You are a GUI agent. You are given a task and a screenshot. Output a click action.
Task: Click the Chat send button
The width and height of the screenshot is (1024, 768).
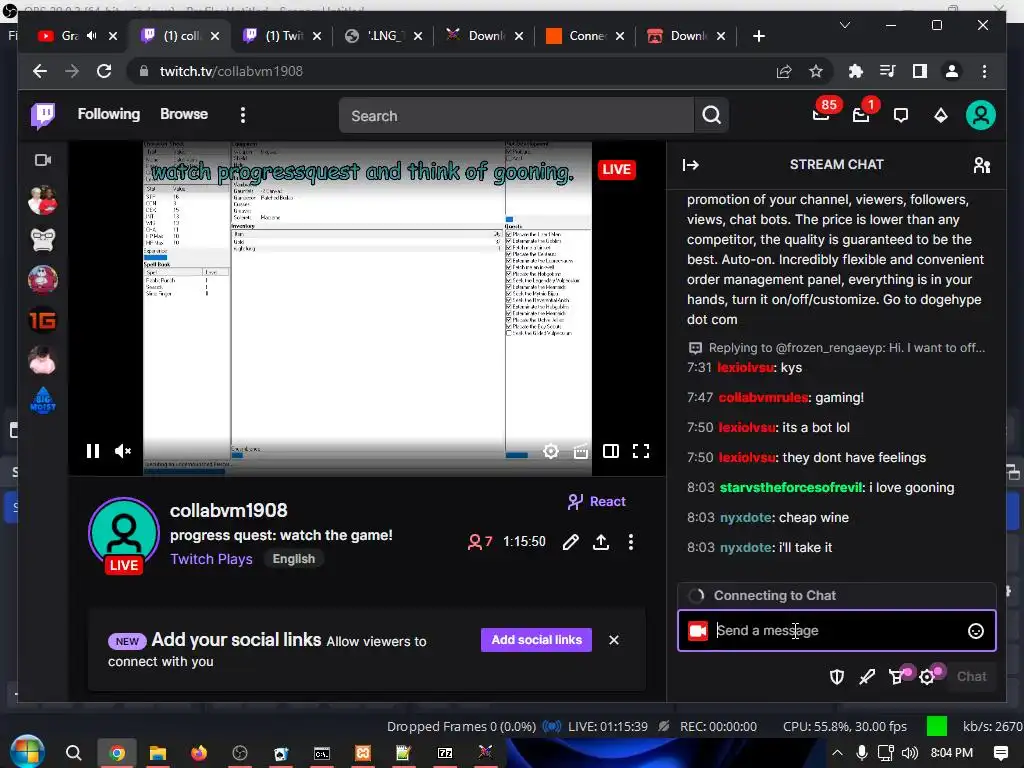click(x=970, y=677)
